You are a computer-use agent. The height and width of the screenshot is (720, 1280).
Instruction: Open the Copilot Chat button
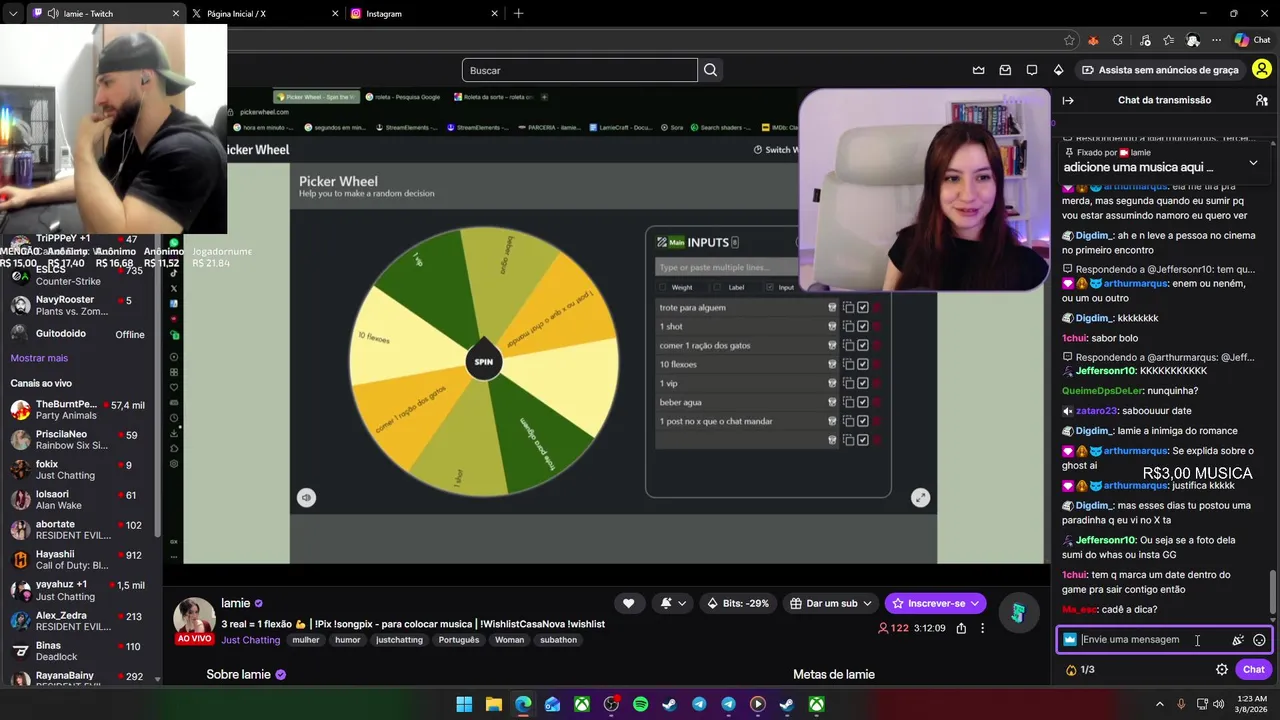click(x=1252, y=40)
